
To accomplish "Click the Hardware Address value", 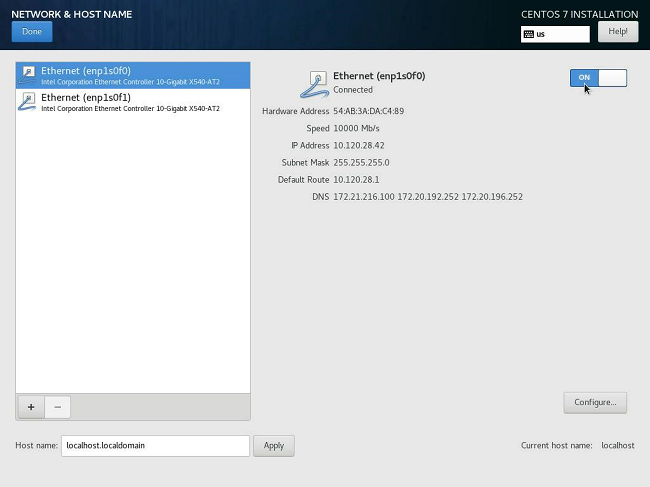I will pos(368,111).
